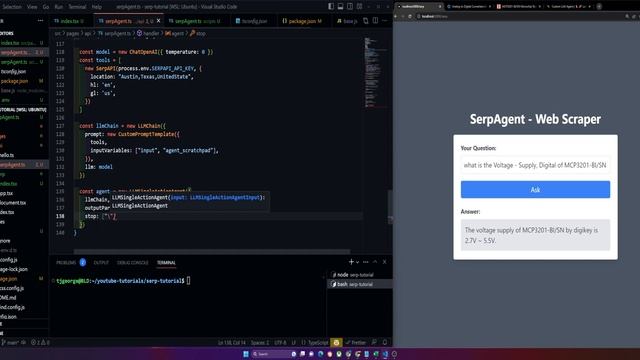The image size is (640, 360).
Task: Open the editor more actions ellipsis
Action: pyautogui.click(x=384, y=20)
